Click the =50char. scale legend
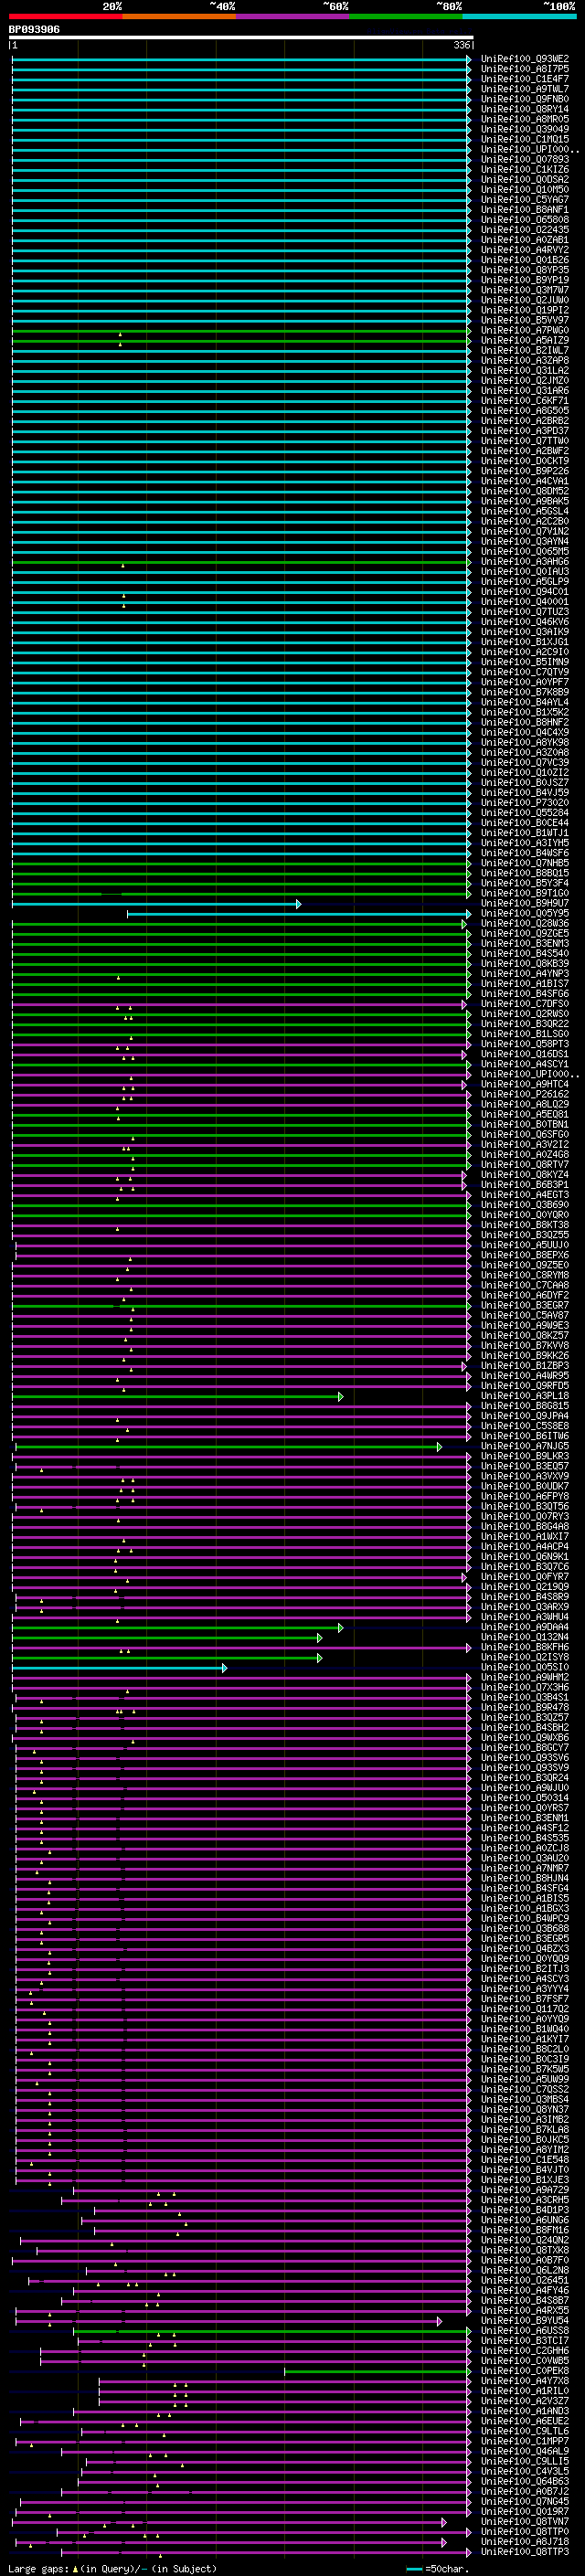The image size is (585, 2576). (436, 2569)
